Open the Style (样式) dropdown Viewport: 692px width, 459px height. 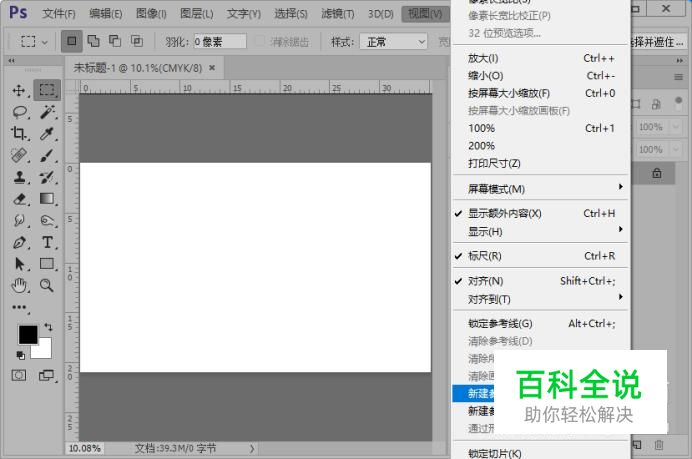coord(394,42)
